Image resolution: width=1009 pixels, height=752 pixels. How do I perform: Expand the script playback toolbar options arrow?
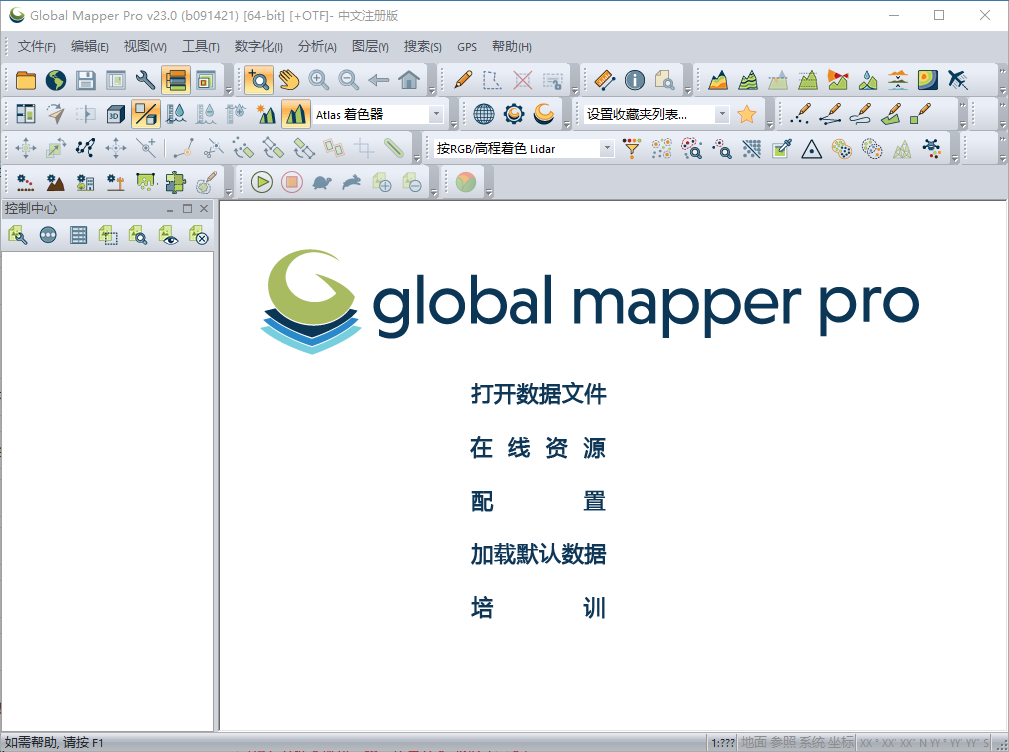(434, 192)
